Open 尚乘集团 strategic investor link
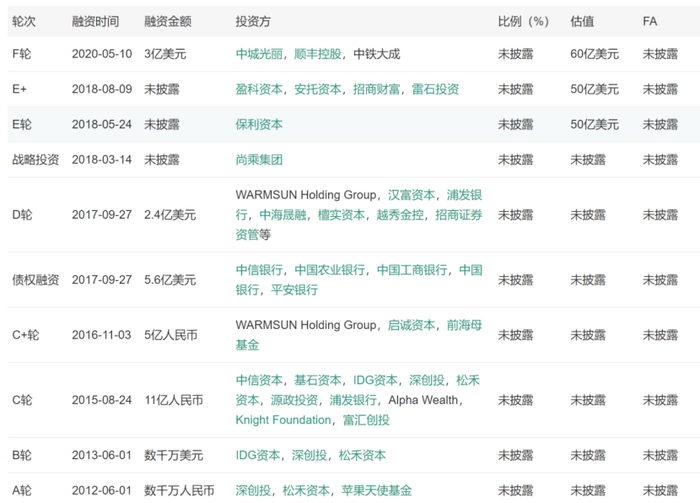This screenshot has width=700, height=503. 259,160
